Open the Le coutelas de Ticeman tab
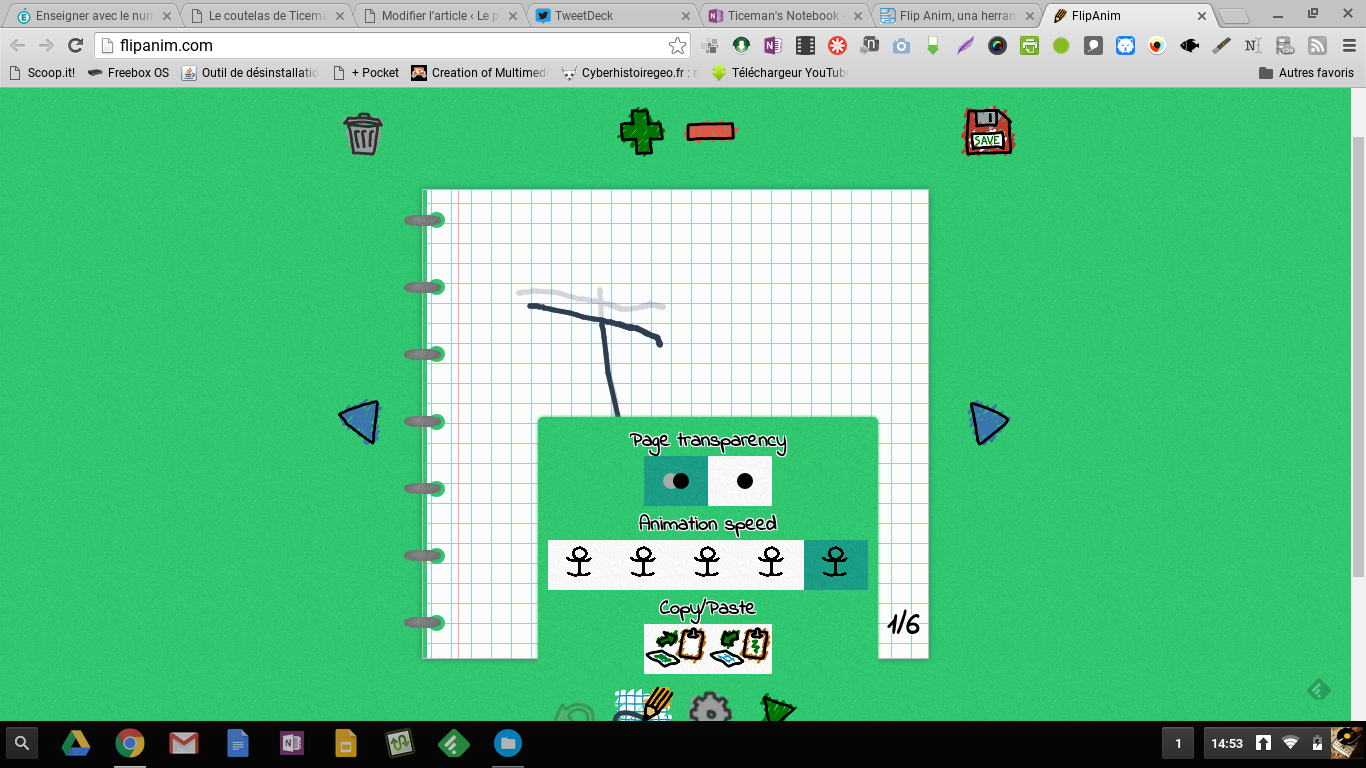This screenshot has width=1366, height=768. (267, 16)
